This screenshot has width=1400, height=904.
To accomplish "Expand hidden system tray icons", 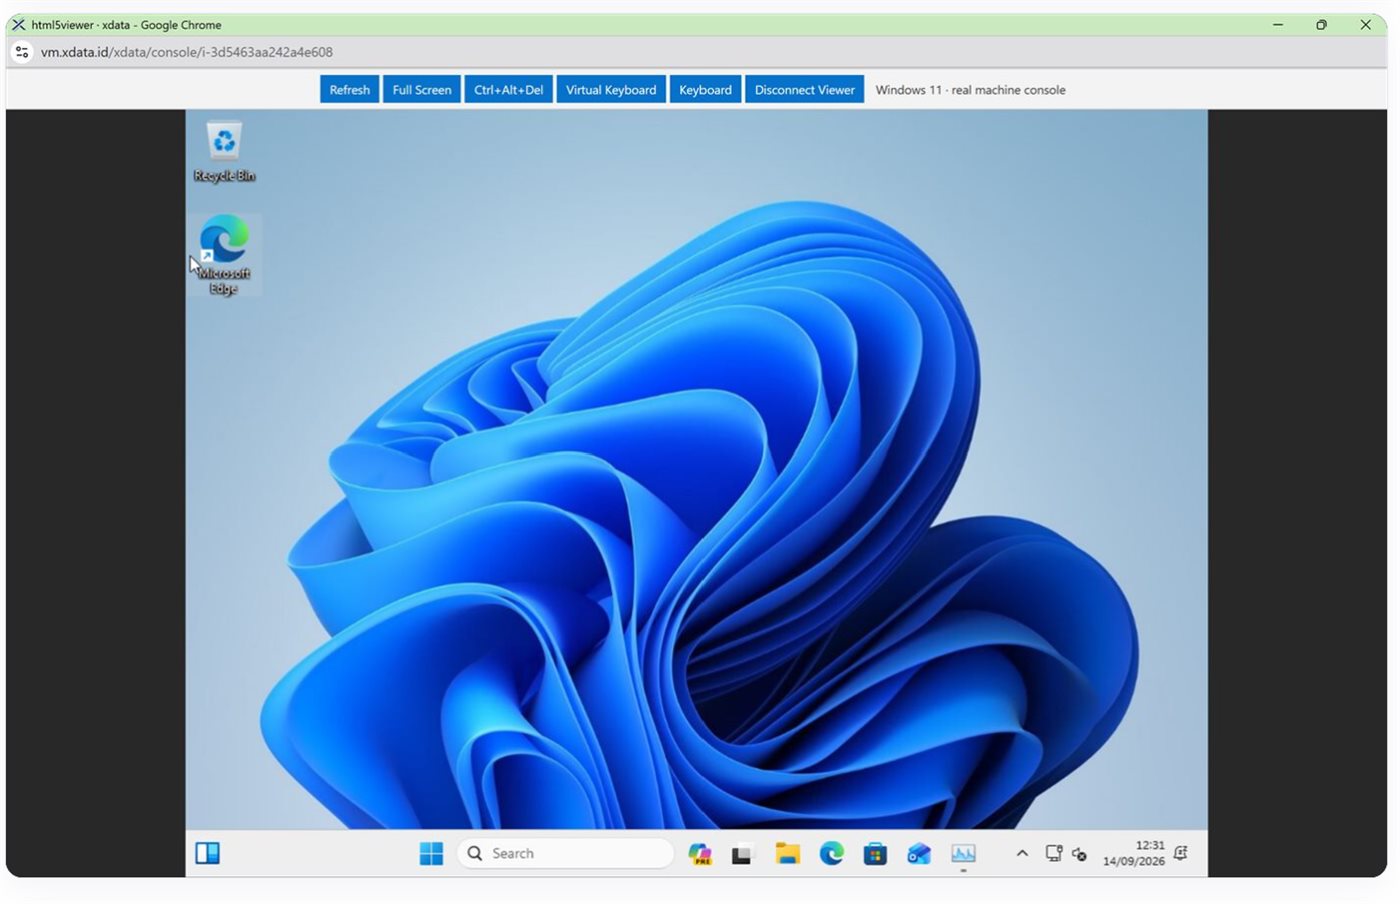I will pos(1022,853).
